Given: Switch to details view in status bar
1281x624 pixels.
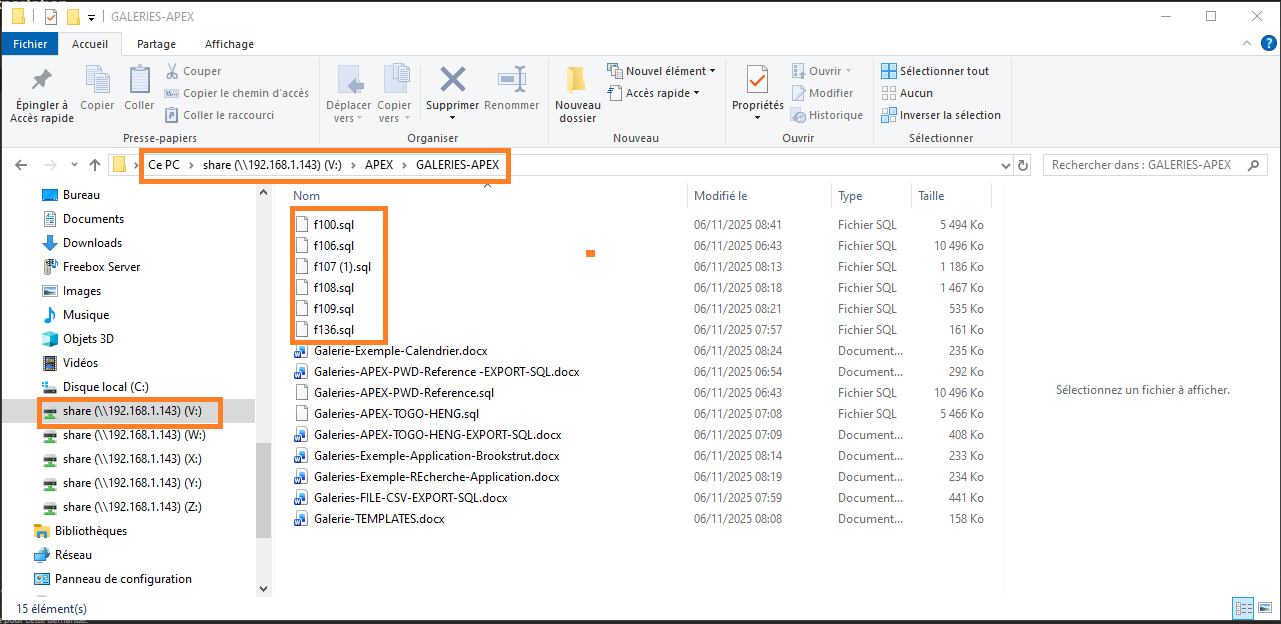Looking at the screenshot, I should click(1243, 607).
